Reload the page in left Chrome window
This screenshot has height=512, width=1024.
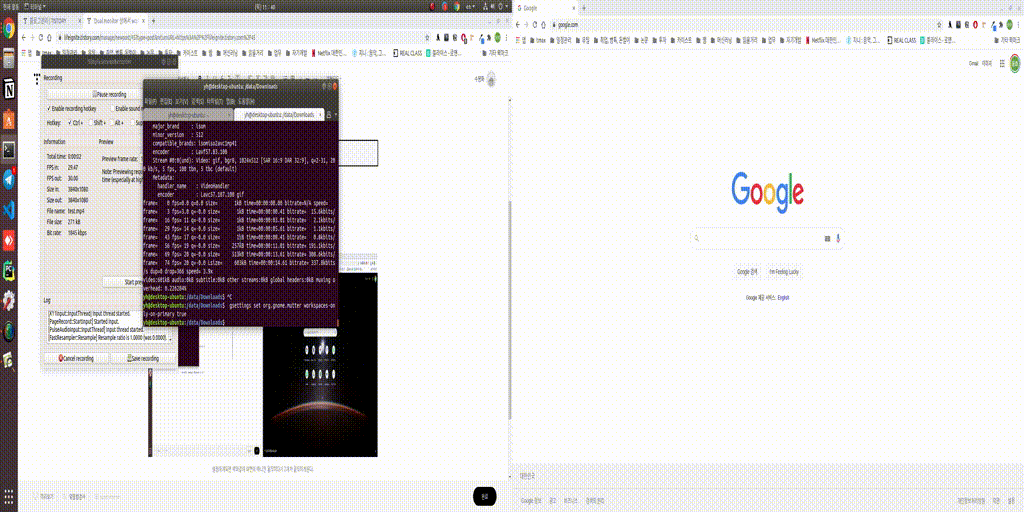pos(41,37)
